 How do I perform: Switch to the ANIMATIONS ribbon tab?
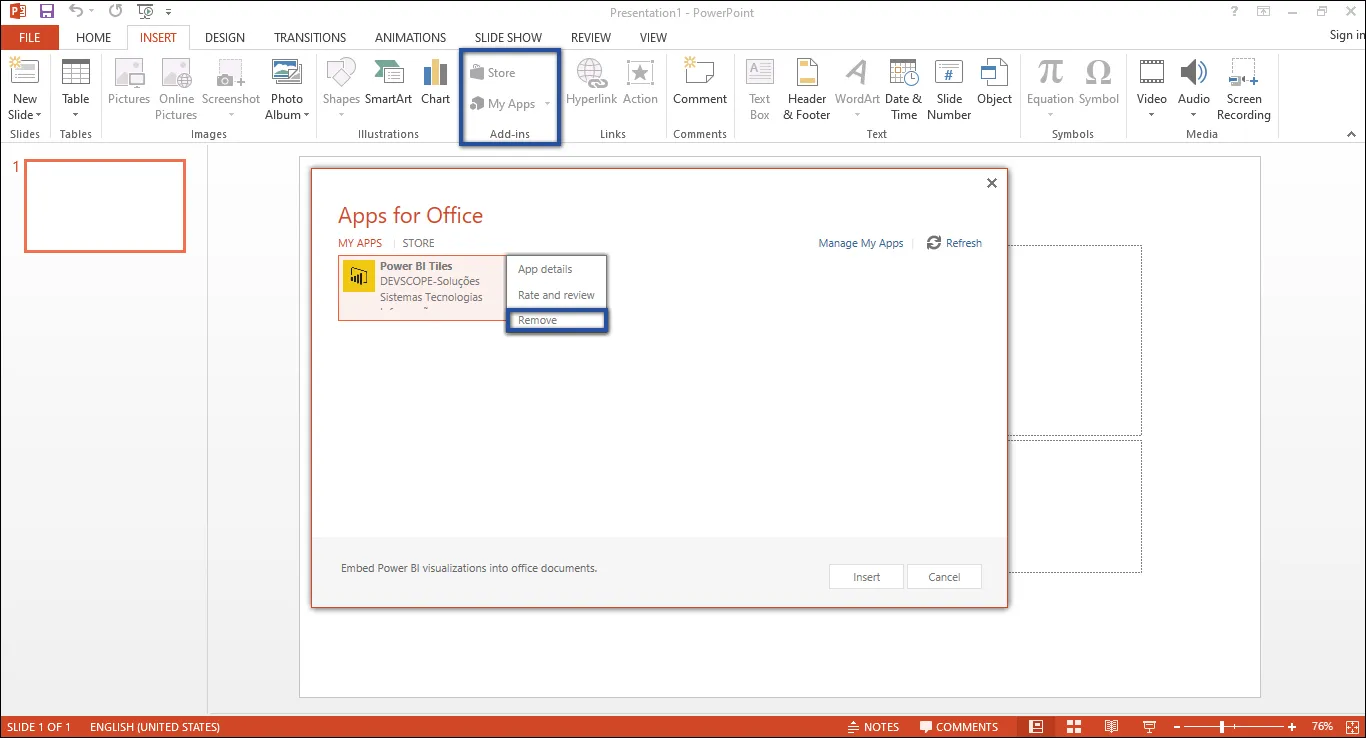(x=410, y=37)
